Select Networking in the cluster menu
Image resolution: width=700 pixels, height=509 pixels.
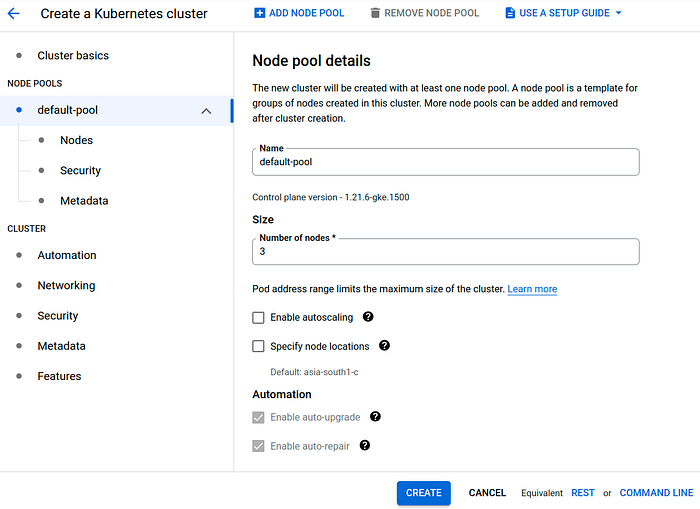pyautogui.click(x=66, y=285)
